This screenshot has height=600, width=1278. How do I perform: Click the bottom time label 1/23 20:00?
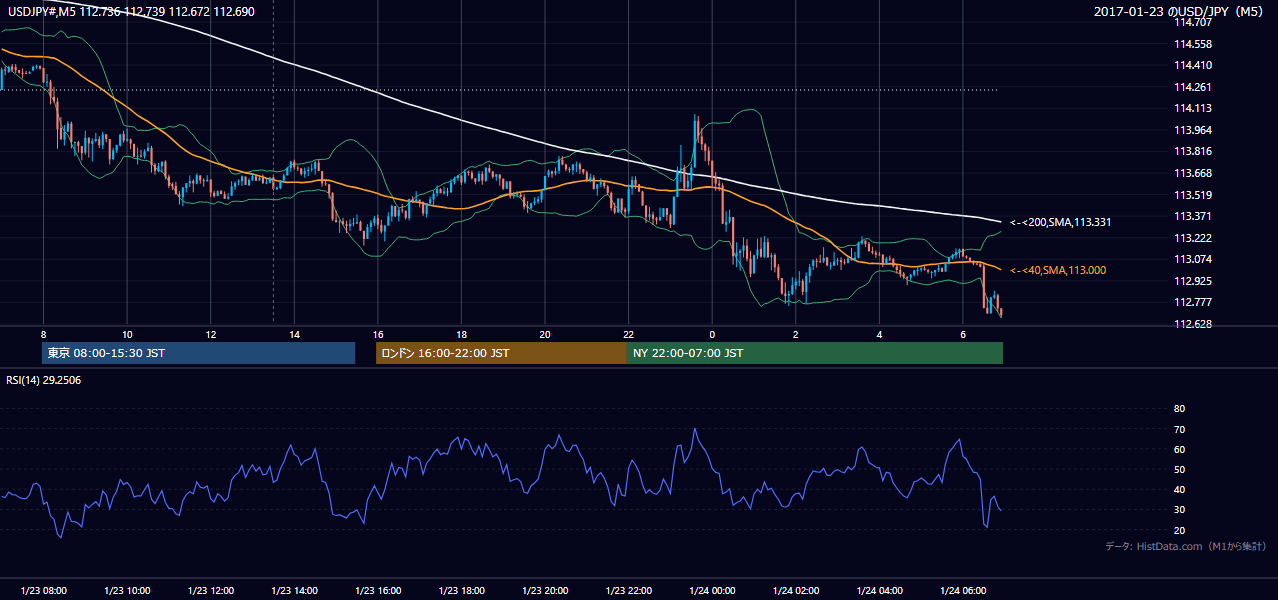[545, 591]
